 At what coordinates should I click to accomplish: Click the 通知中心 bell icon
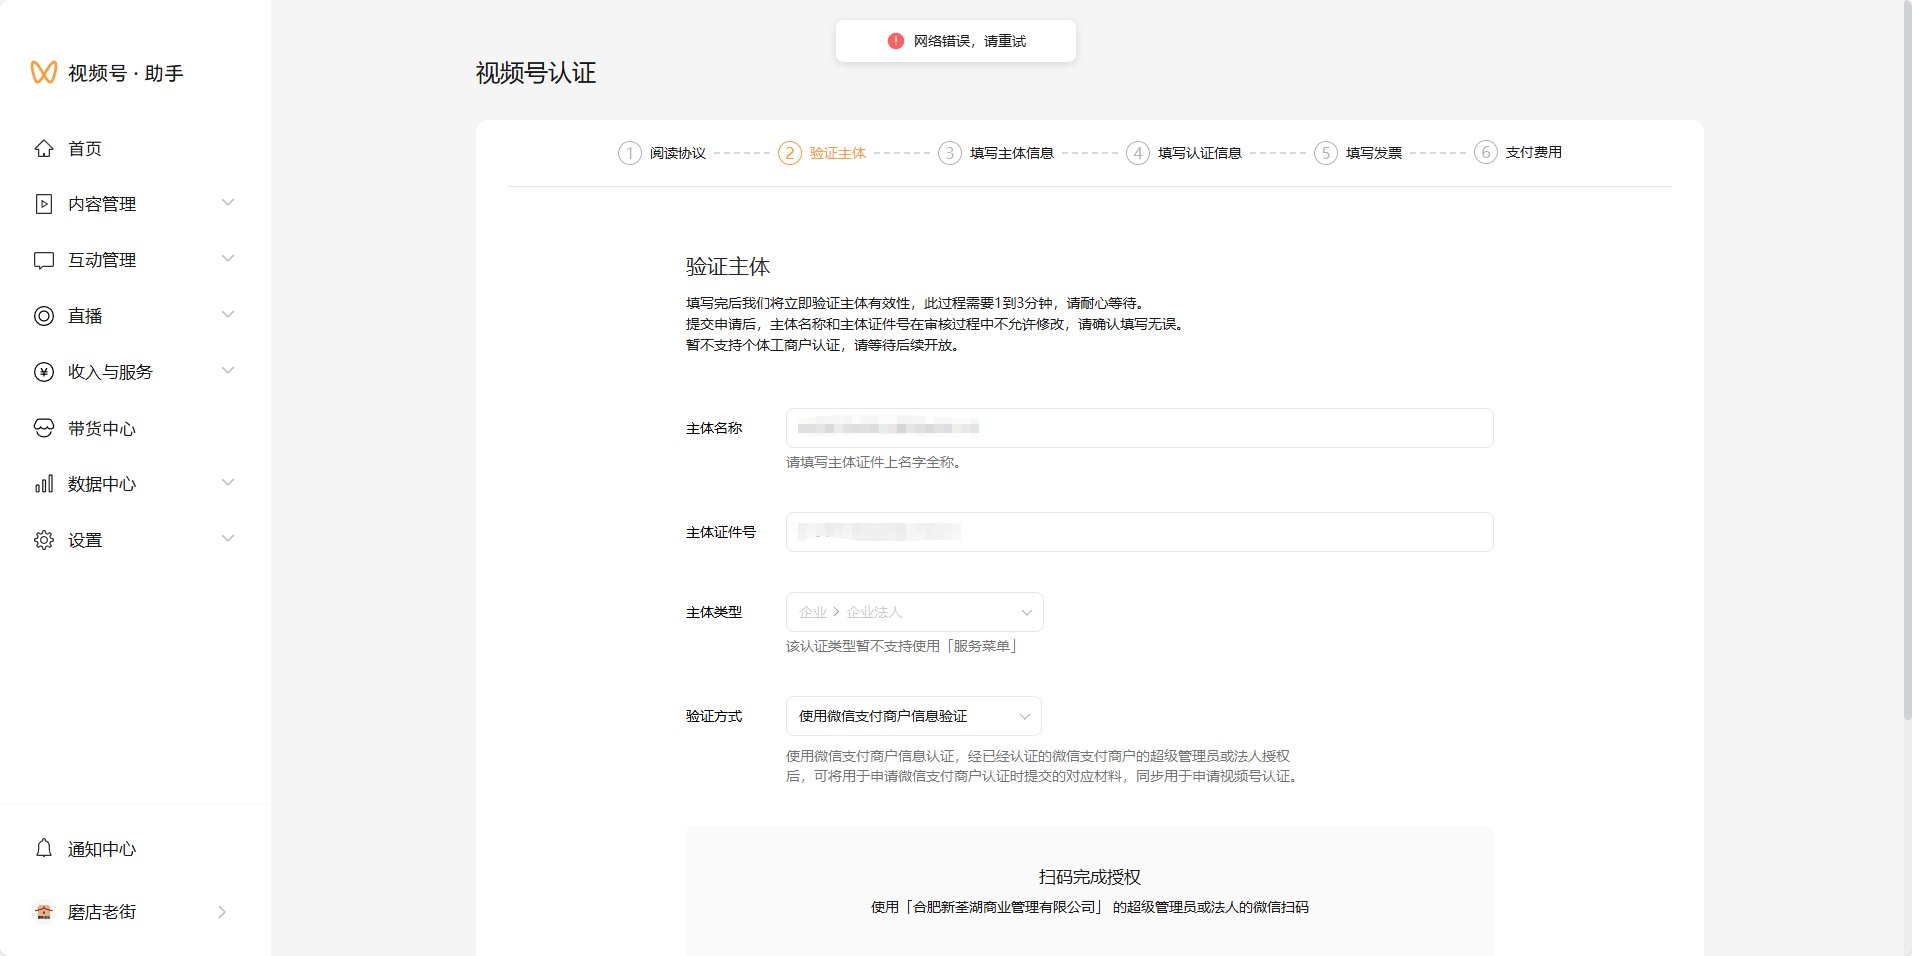pyautogui.click(x=44, y=848)
